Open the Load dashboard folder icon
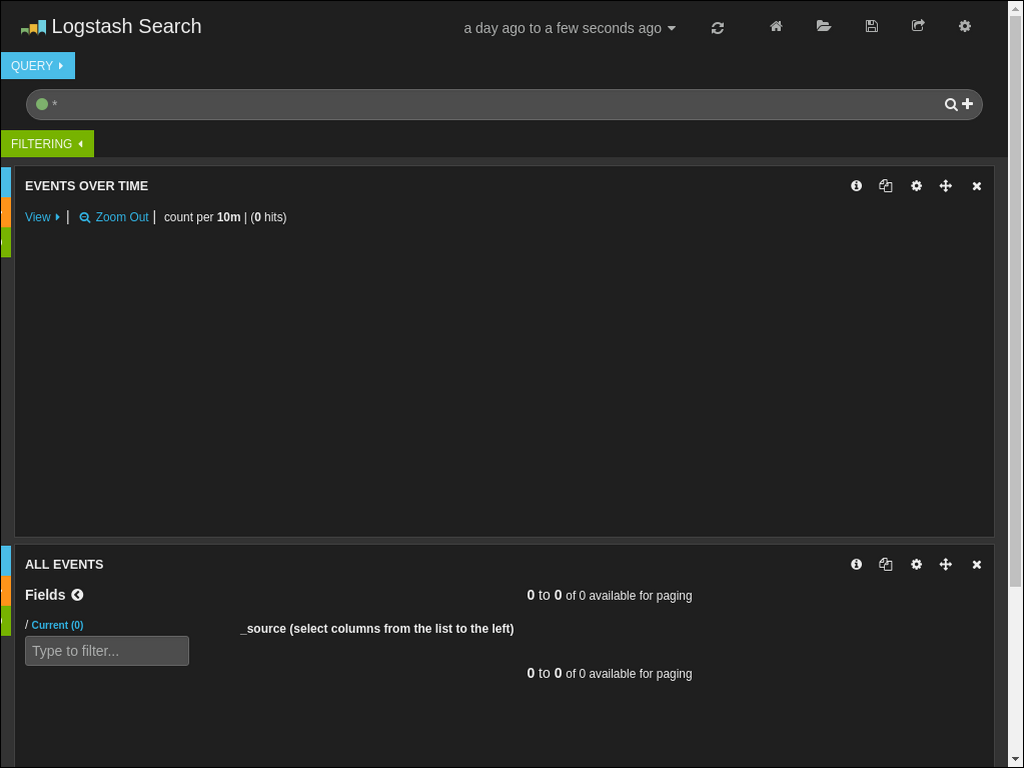This screenshot has height=768, width=1024. tap(824, 26)
